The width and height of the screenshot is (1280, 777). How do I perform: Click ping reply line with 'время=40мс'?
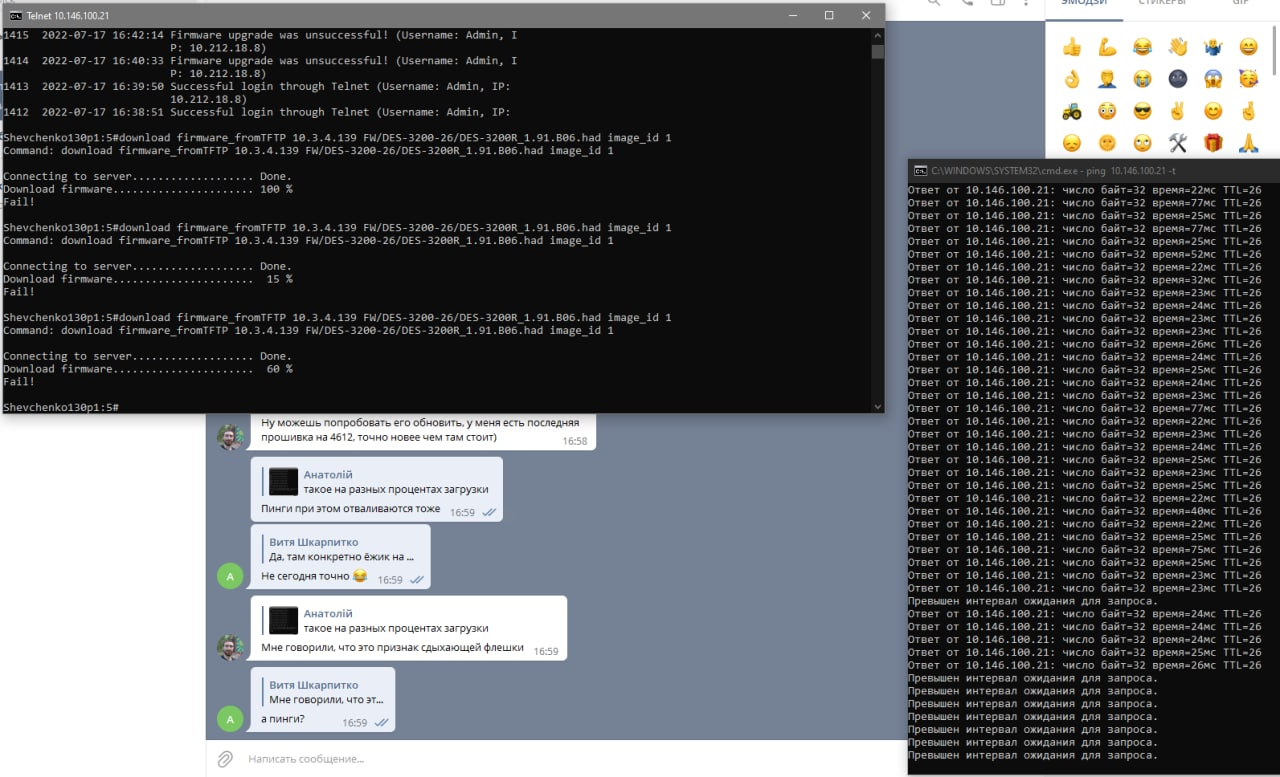click(x=1085, y=511)
